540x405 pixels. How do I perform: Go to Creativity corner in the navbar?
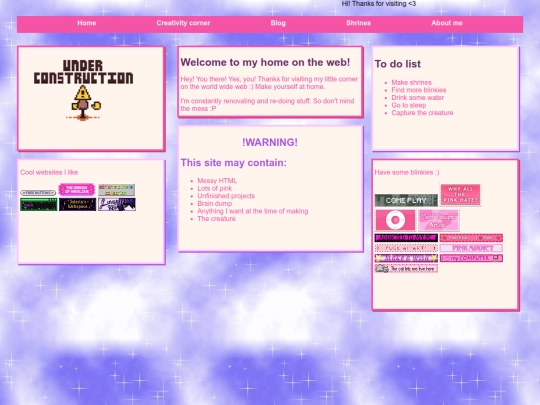click(x=183, y=23)
